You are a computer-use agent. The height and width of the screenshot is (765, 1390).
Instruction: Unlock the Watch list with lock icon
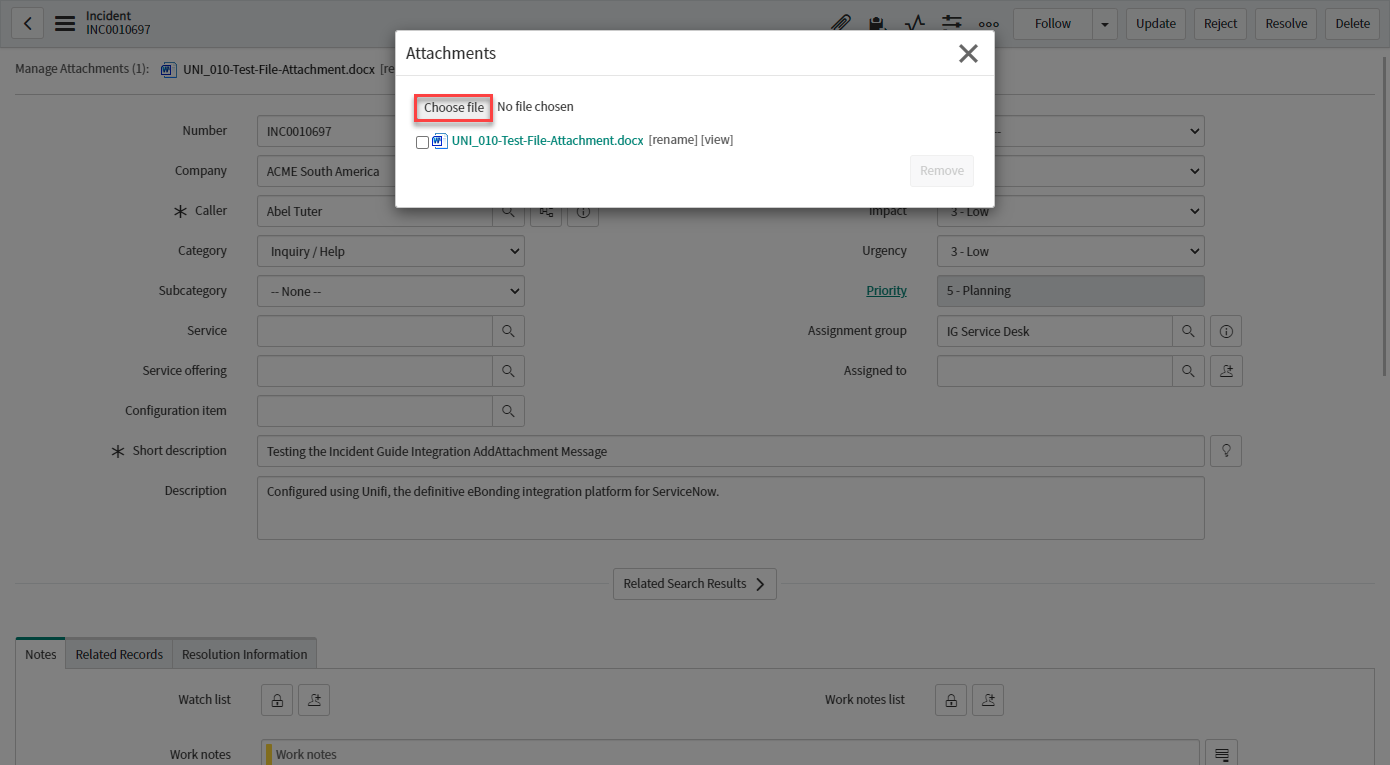tap(277, 700)
